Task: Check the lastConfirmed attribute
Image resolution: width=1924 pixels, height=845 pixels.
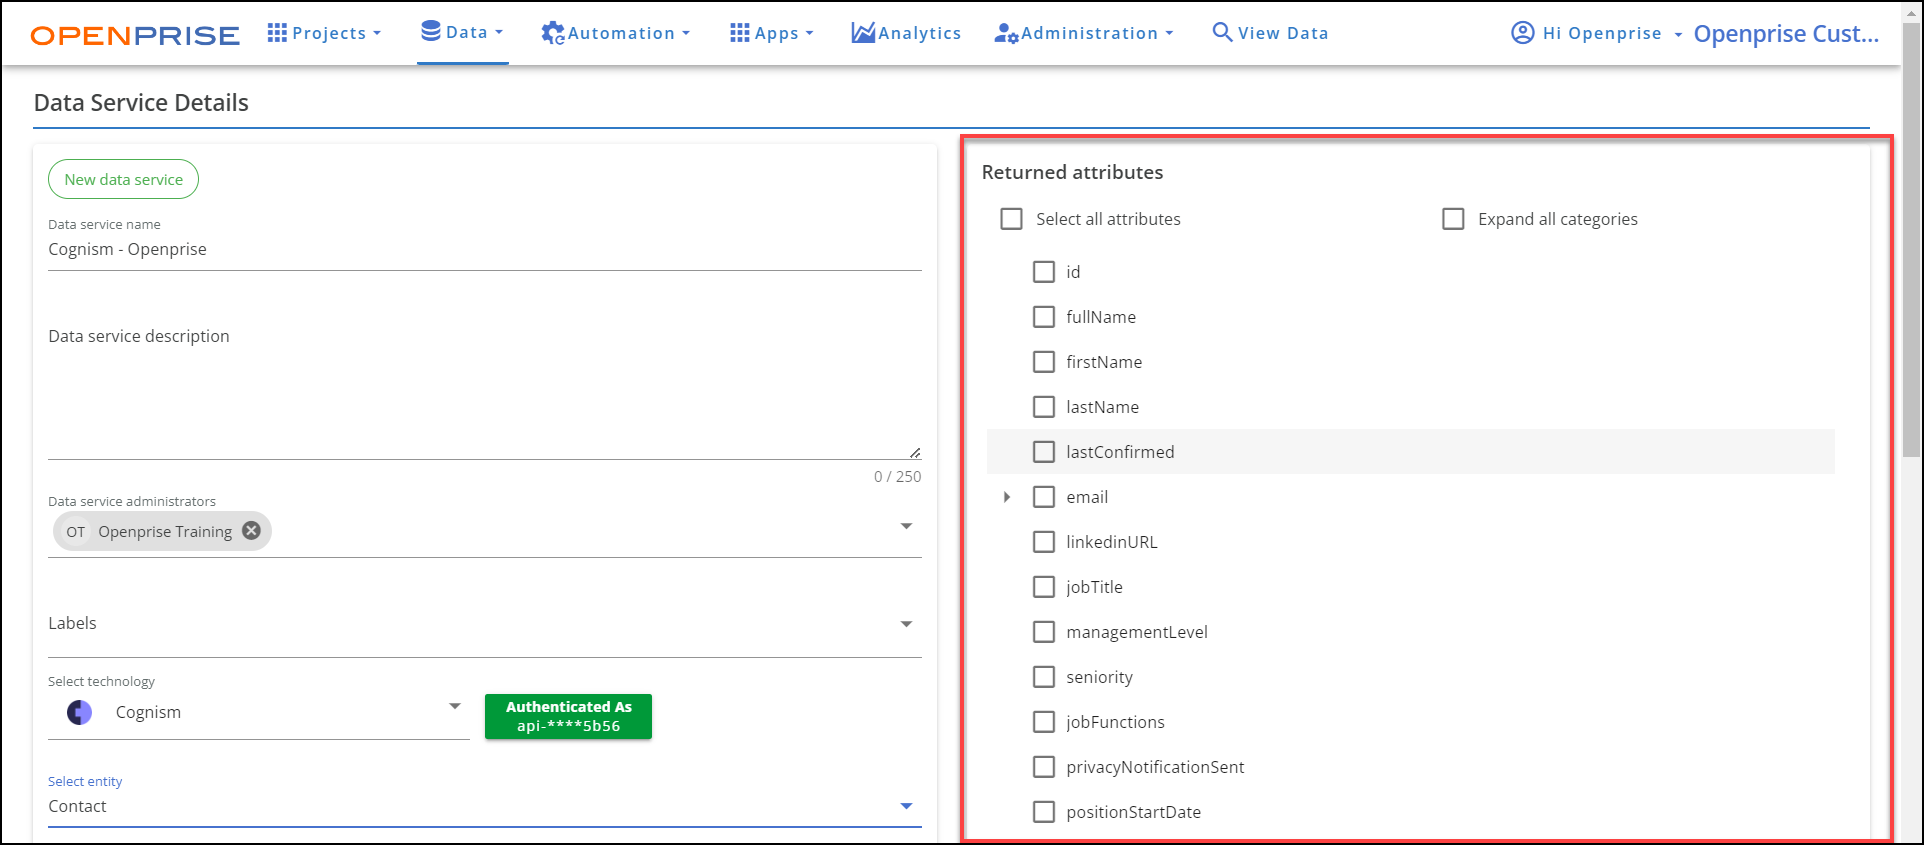Action: tap(1044, 452)
